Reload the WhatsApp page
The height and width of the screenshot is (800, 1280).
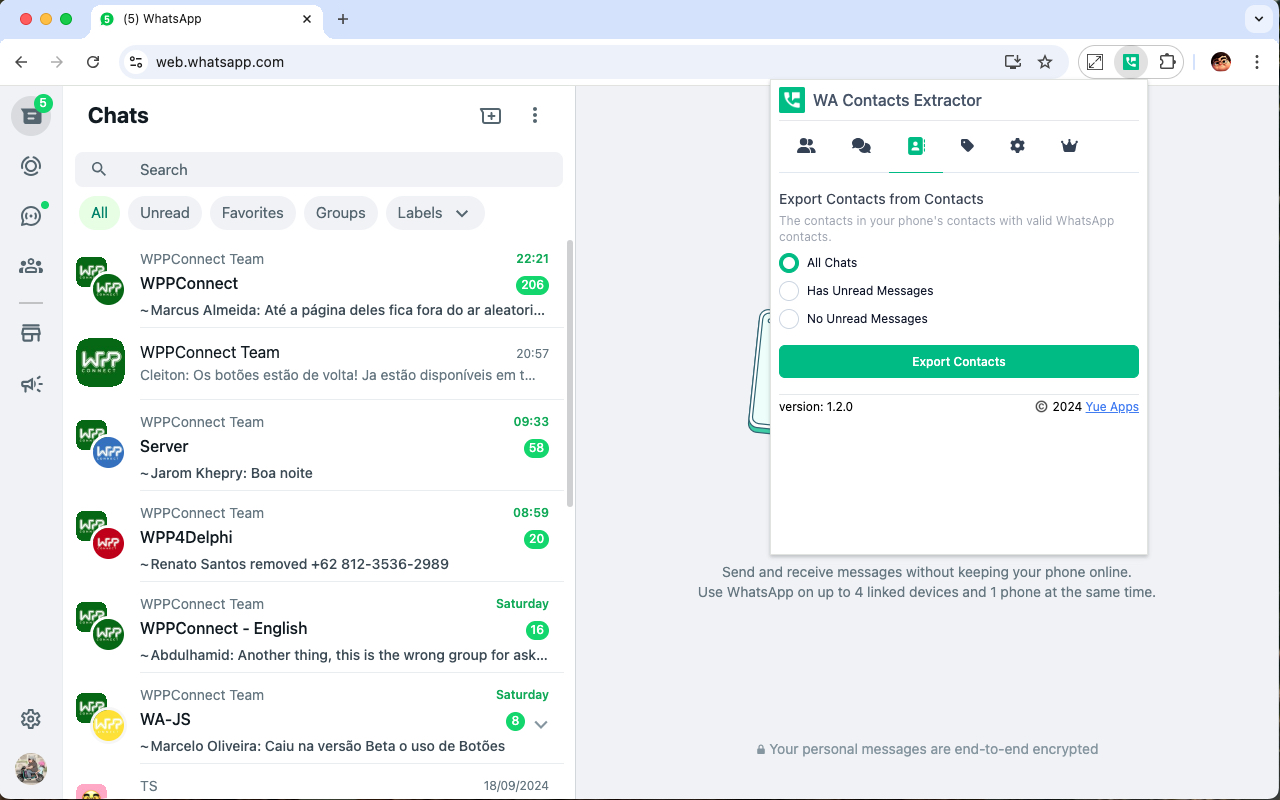(x=93, y=62)
